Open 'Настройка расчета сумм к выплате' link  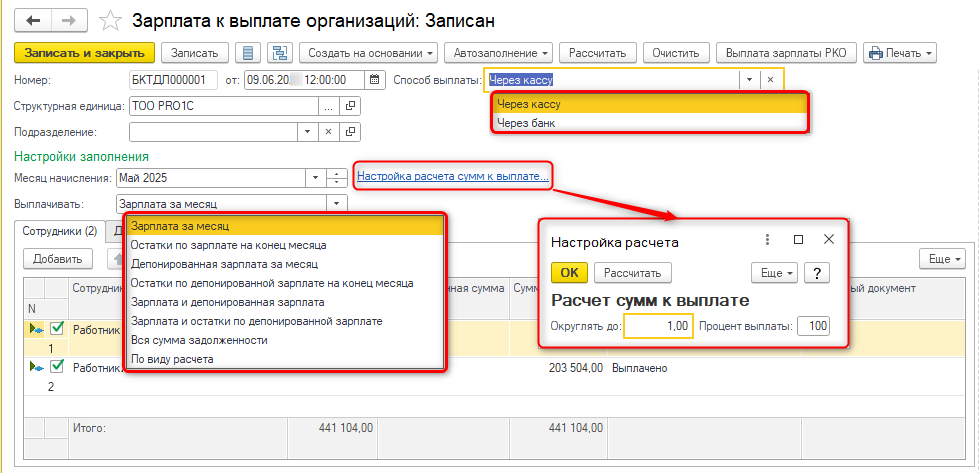coord(452,177)
